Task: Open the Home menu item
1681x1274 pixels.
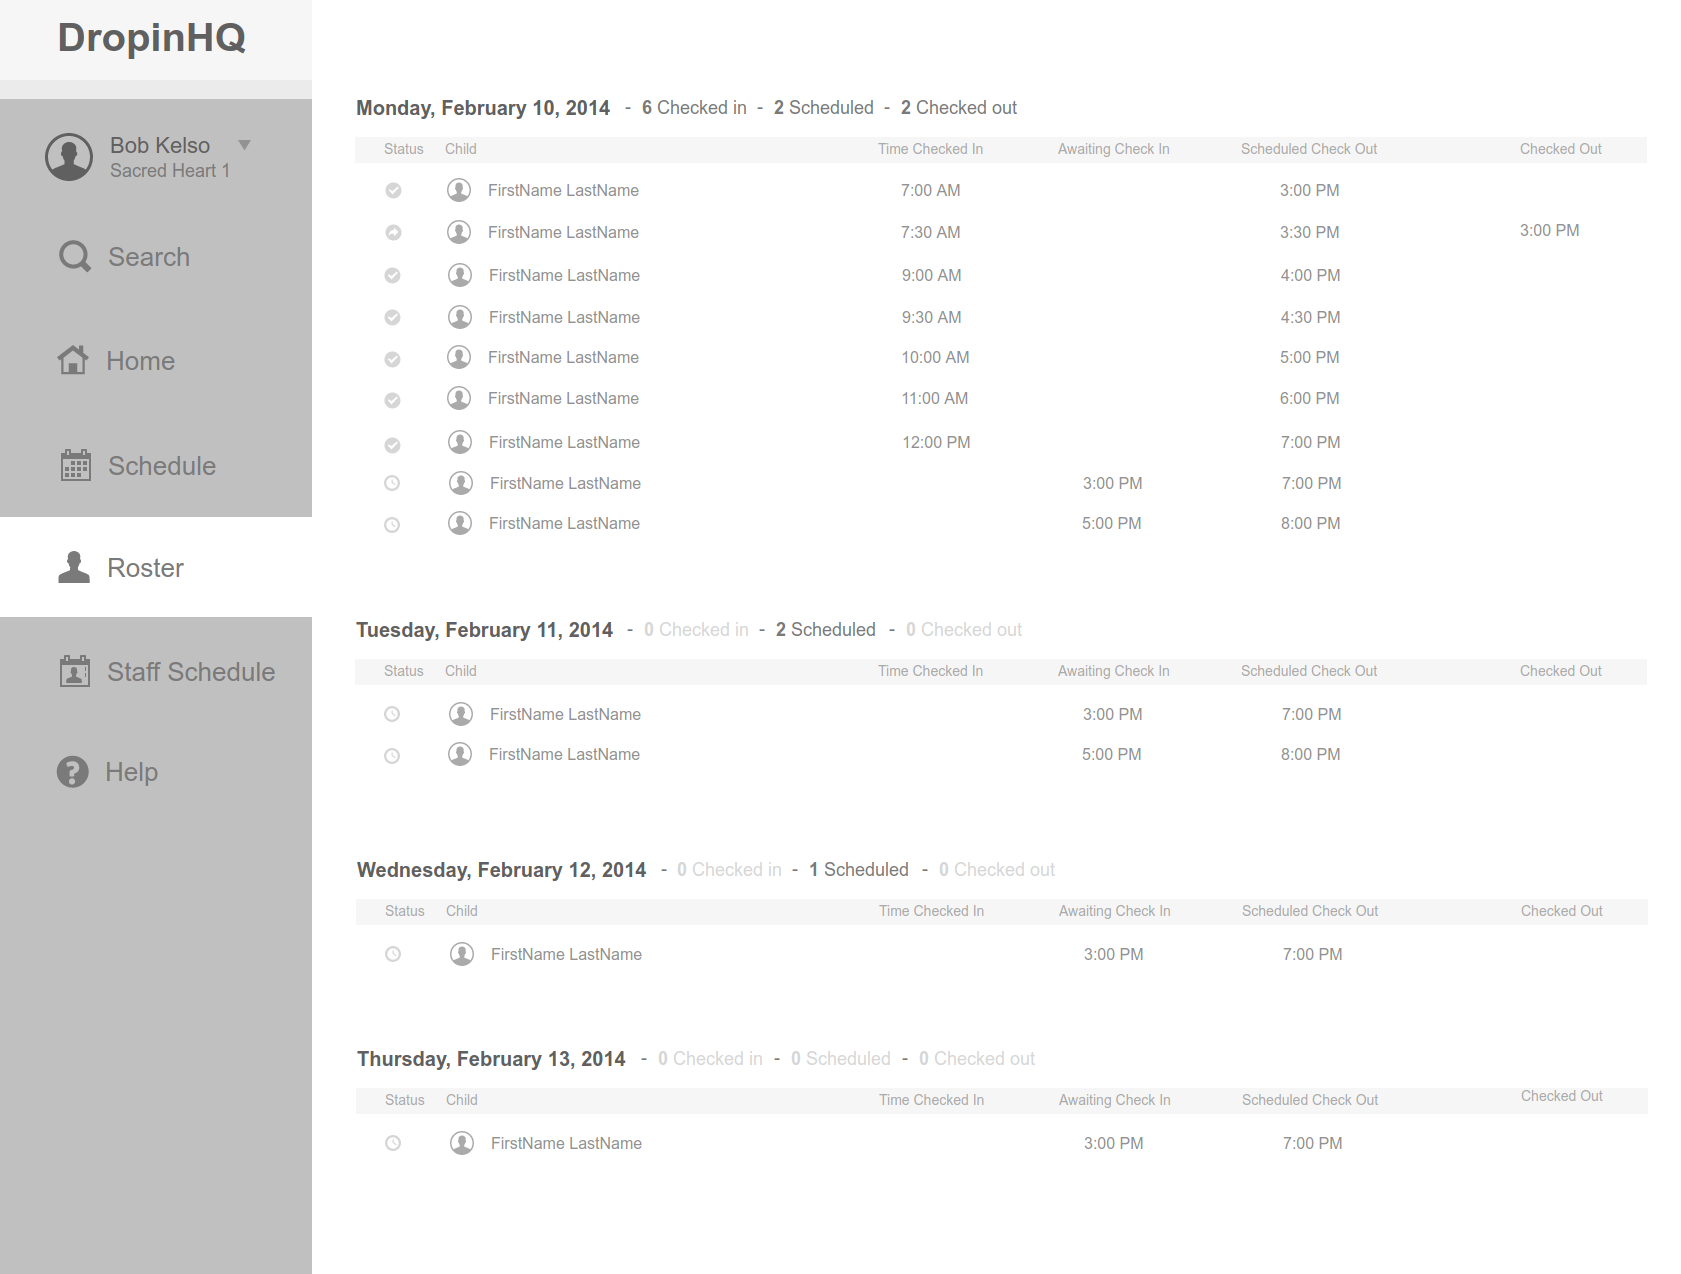Action: (x=116, y=361)
